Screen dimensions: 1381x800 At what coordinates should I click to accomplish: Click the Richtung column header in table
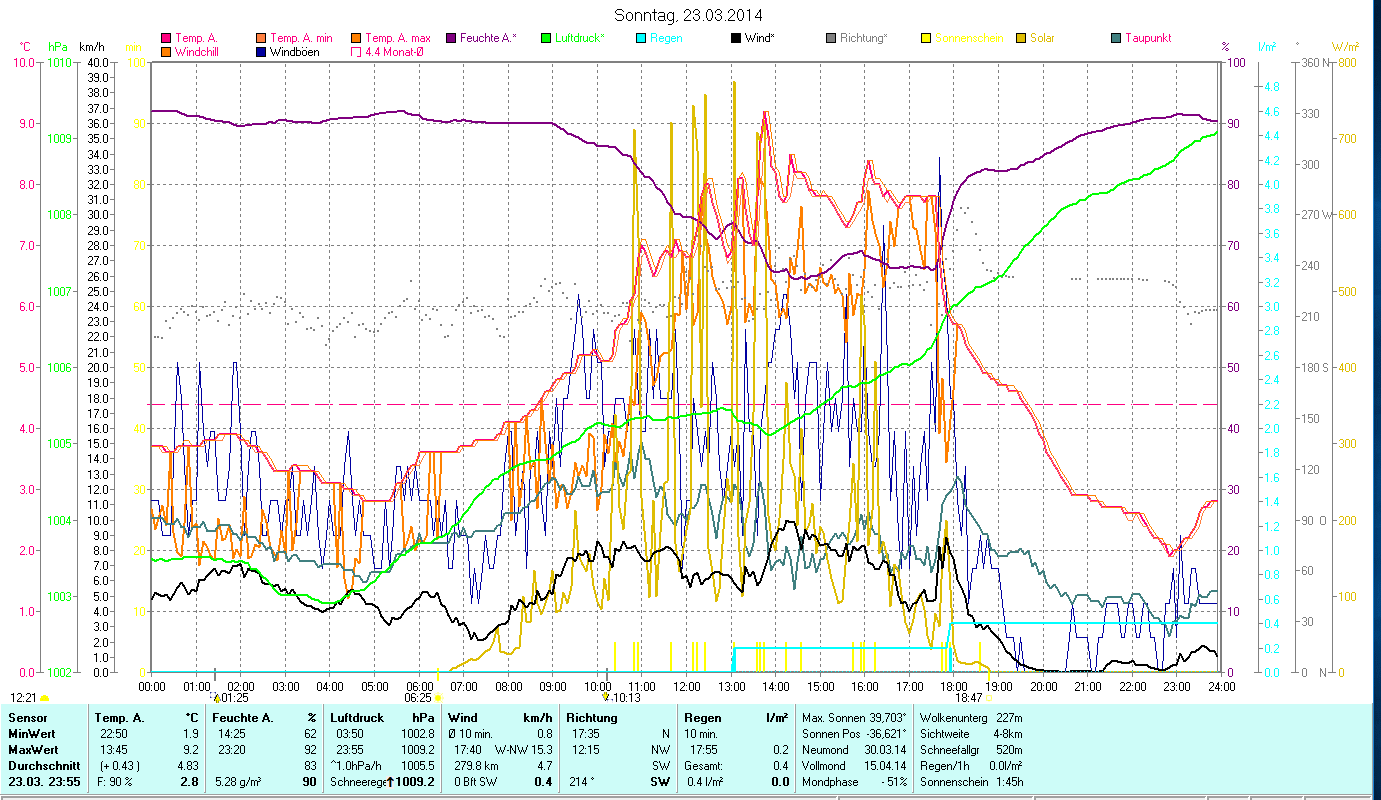[x=592, y=718]
